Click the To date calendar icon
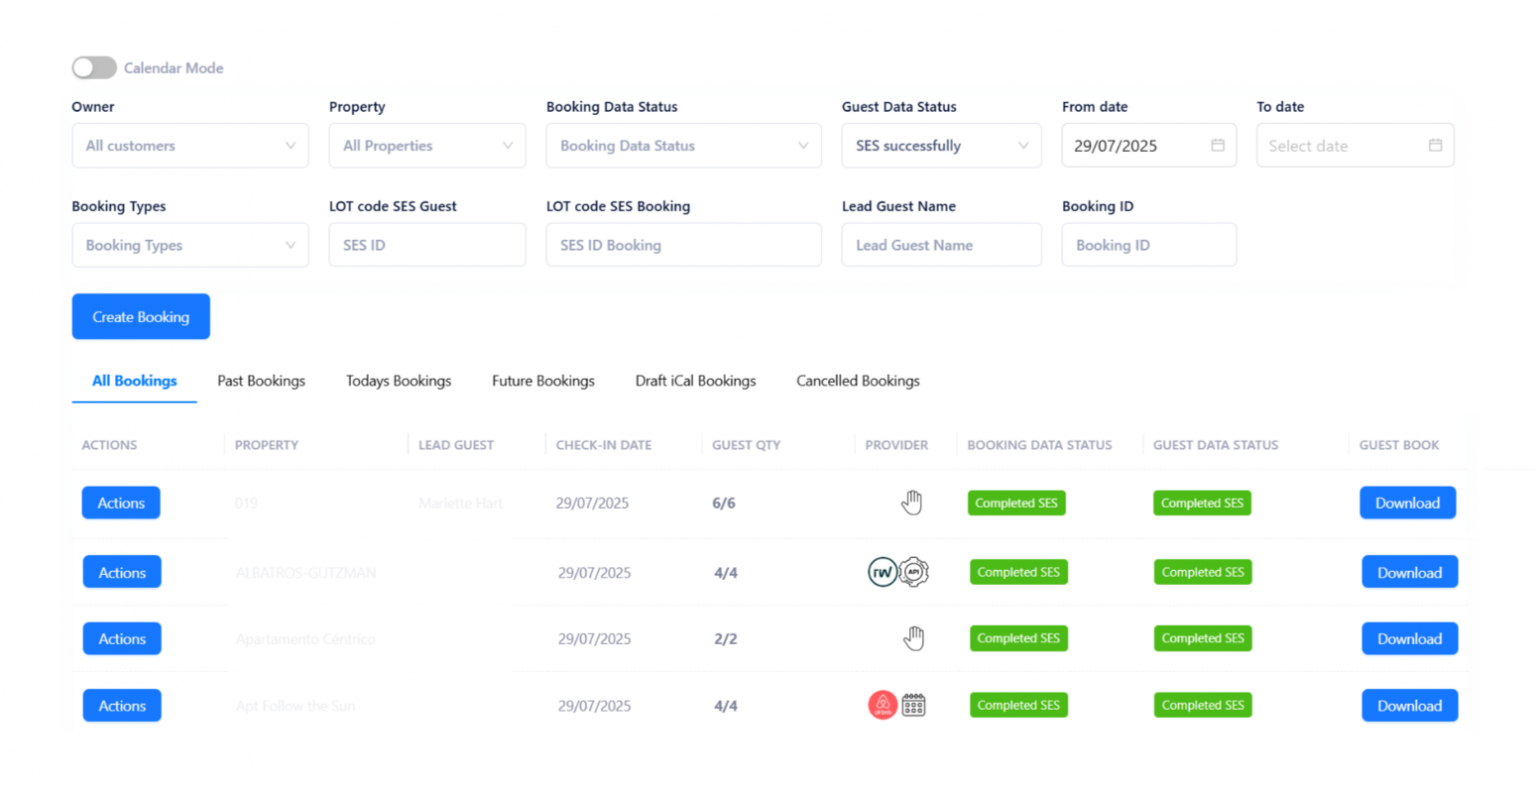This screenshot has height=791, width=1536. tap(1435, 145)
